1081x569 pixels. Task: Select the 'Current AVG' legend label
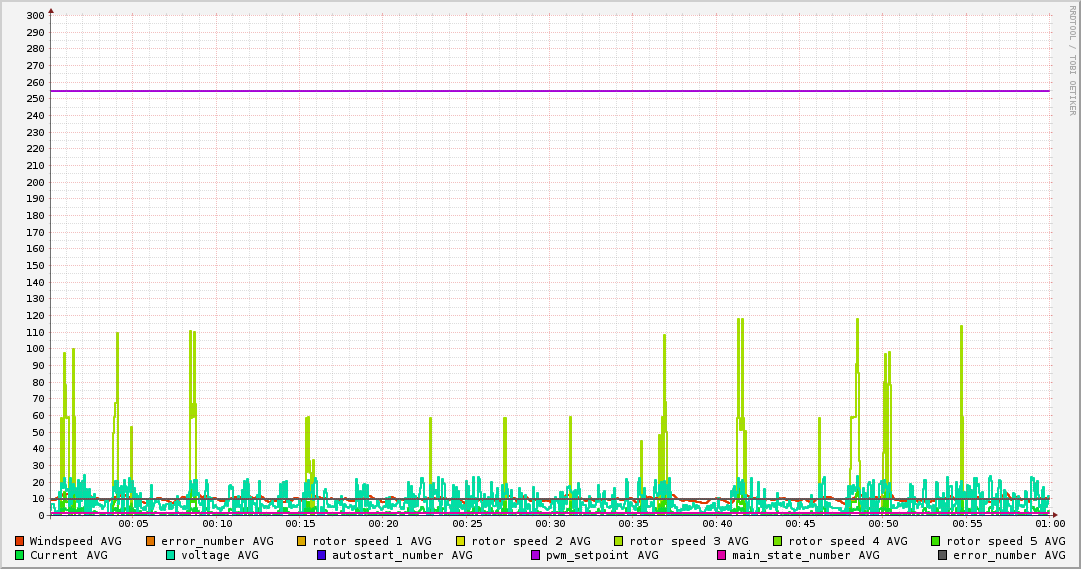(68, 555)
